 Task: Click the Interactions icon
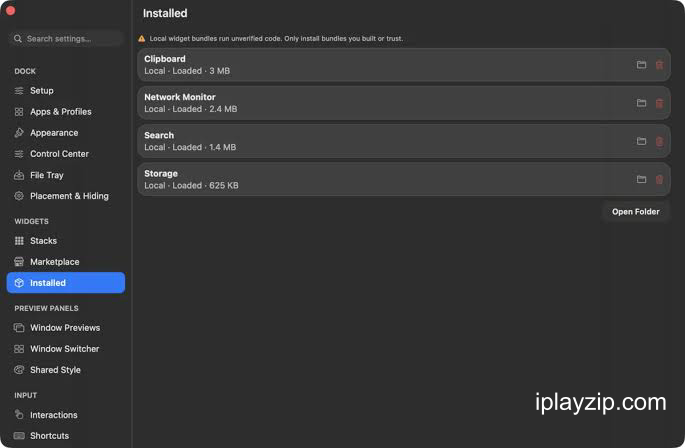[19, 414]
